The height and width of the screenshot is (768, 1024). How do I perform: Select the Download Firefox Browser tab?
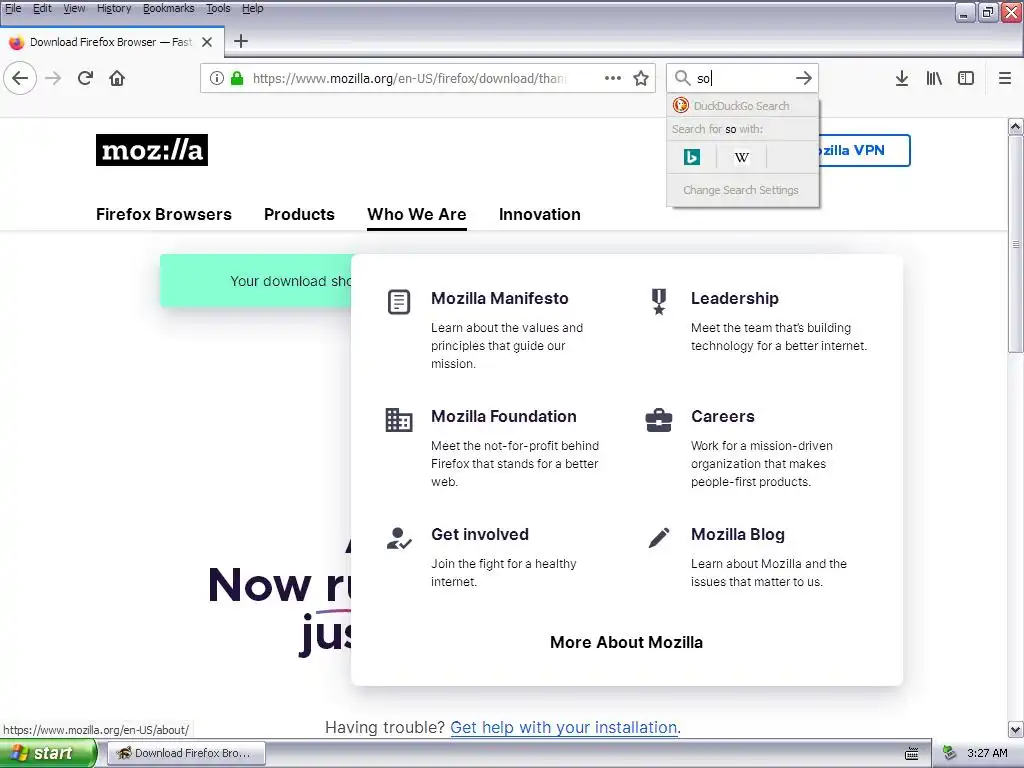tap(112, 42)
